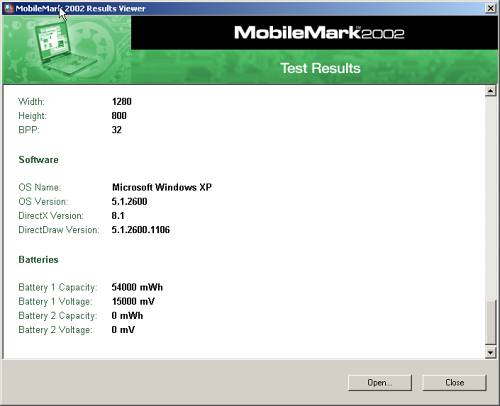
Task: Click the Height: label
Action: pyautogui.click(x=32, y=116)
